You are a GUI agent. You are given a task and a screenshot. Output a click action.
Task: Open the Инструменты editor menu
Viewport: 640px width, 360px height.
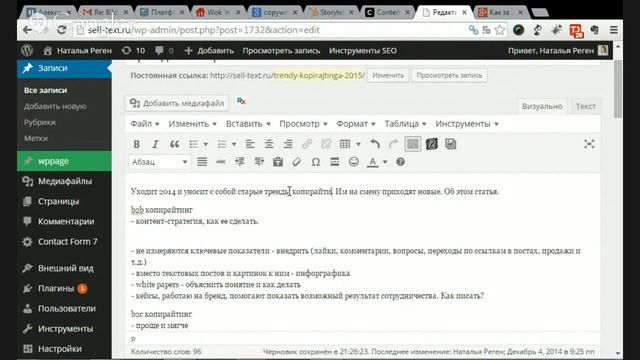click(x=467, y=124)
